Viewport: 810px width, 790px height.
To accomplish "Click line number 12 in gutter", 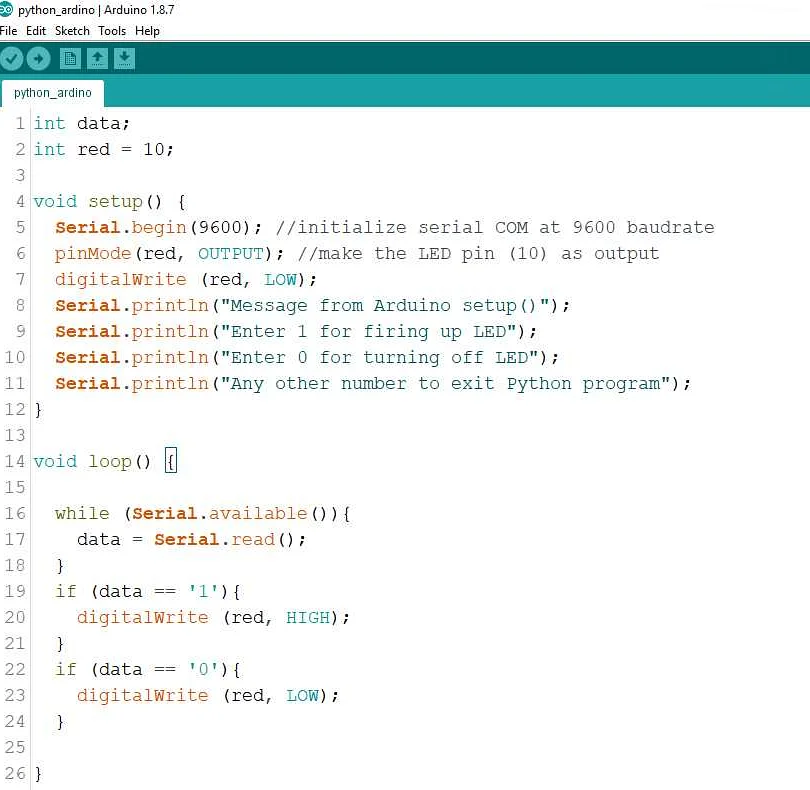I will point(14,409).
